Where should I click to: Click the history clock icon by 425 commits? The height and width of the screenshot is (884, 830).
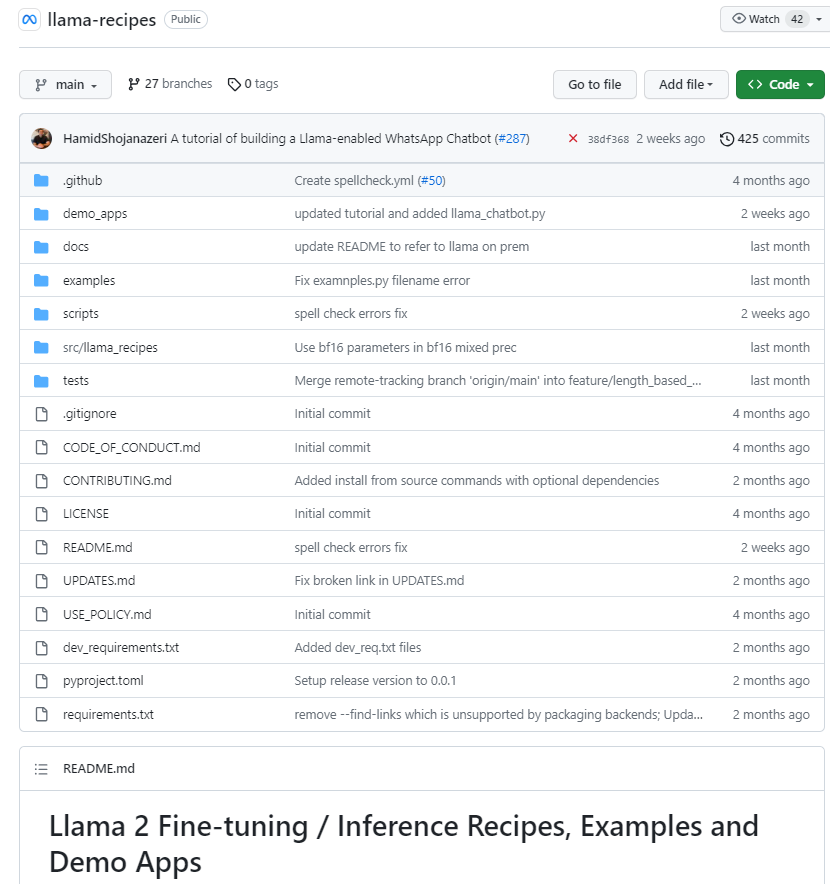click(727, 139)
